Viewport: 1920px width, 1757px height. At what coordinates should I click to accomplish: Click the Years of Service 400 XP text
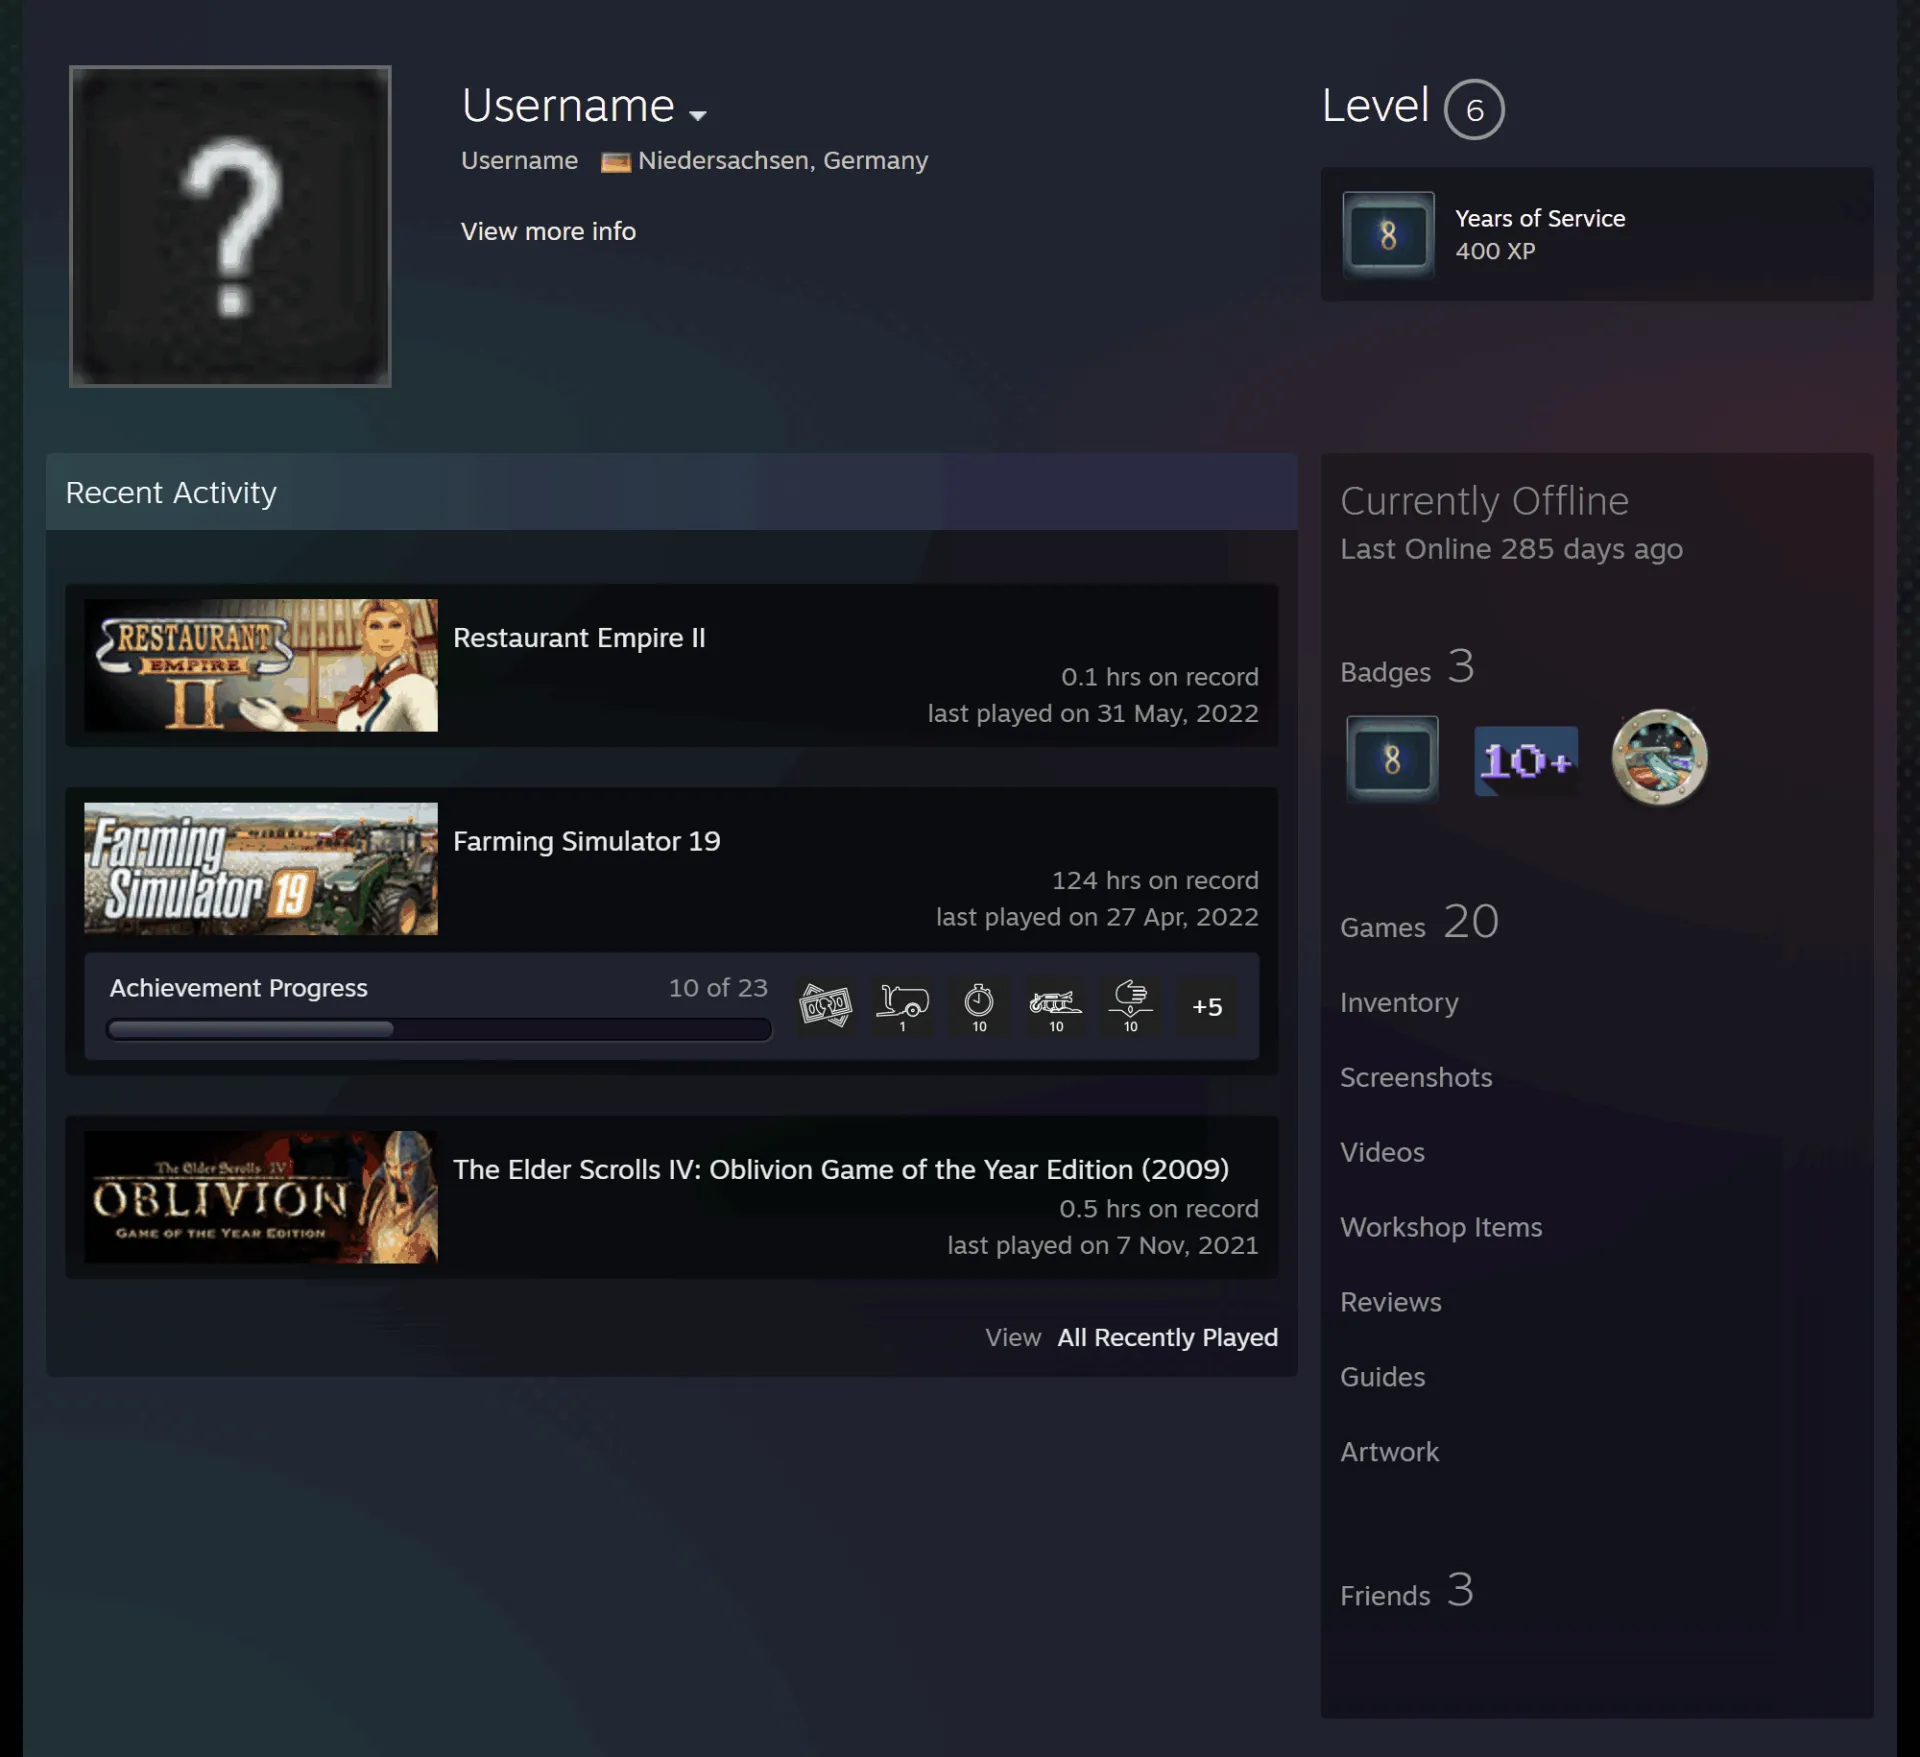tap(1540, 234)
